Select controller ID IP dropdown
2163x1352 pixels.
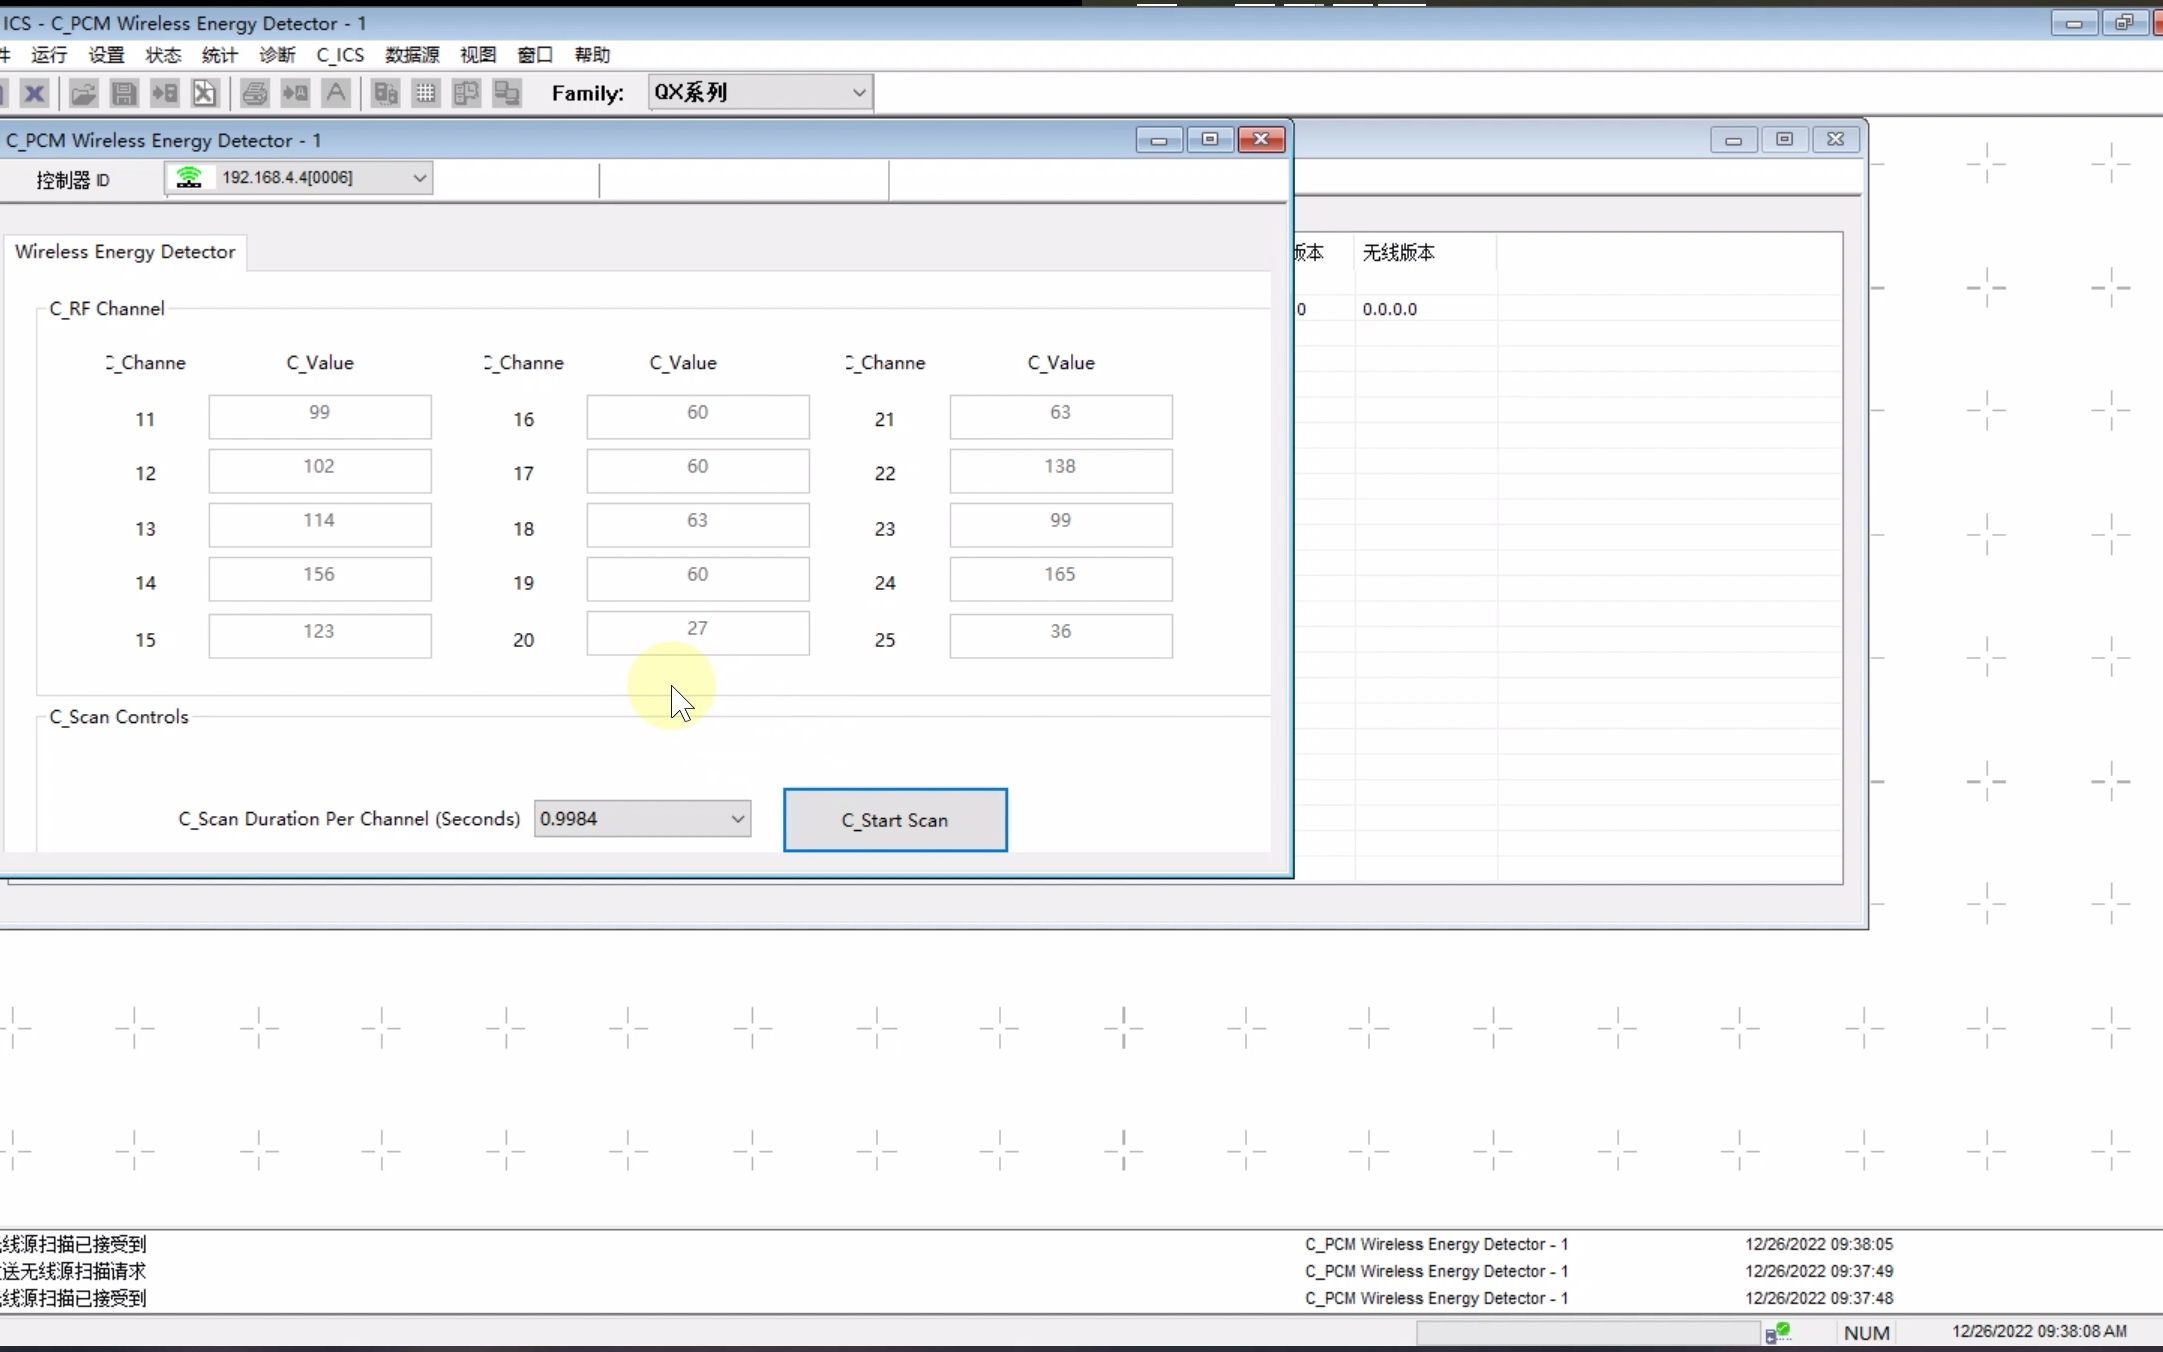coord(299,176)
